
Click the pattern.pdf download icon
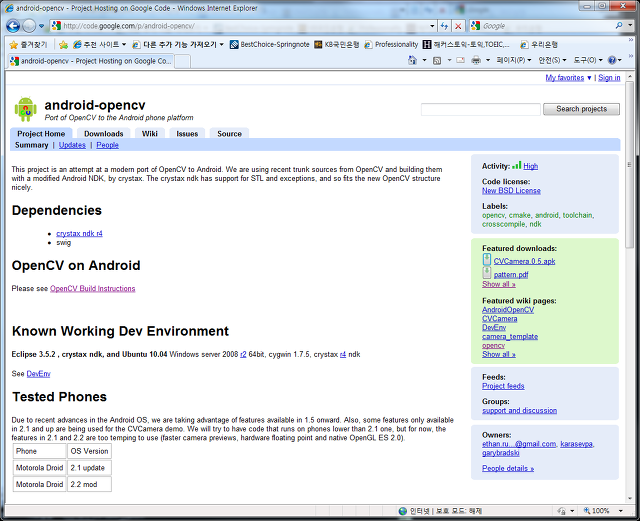(x=487, y=273)
